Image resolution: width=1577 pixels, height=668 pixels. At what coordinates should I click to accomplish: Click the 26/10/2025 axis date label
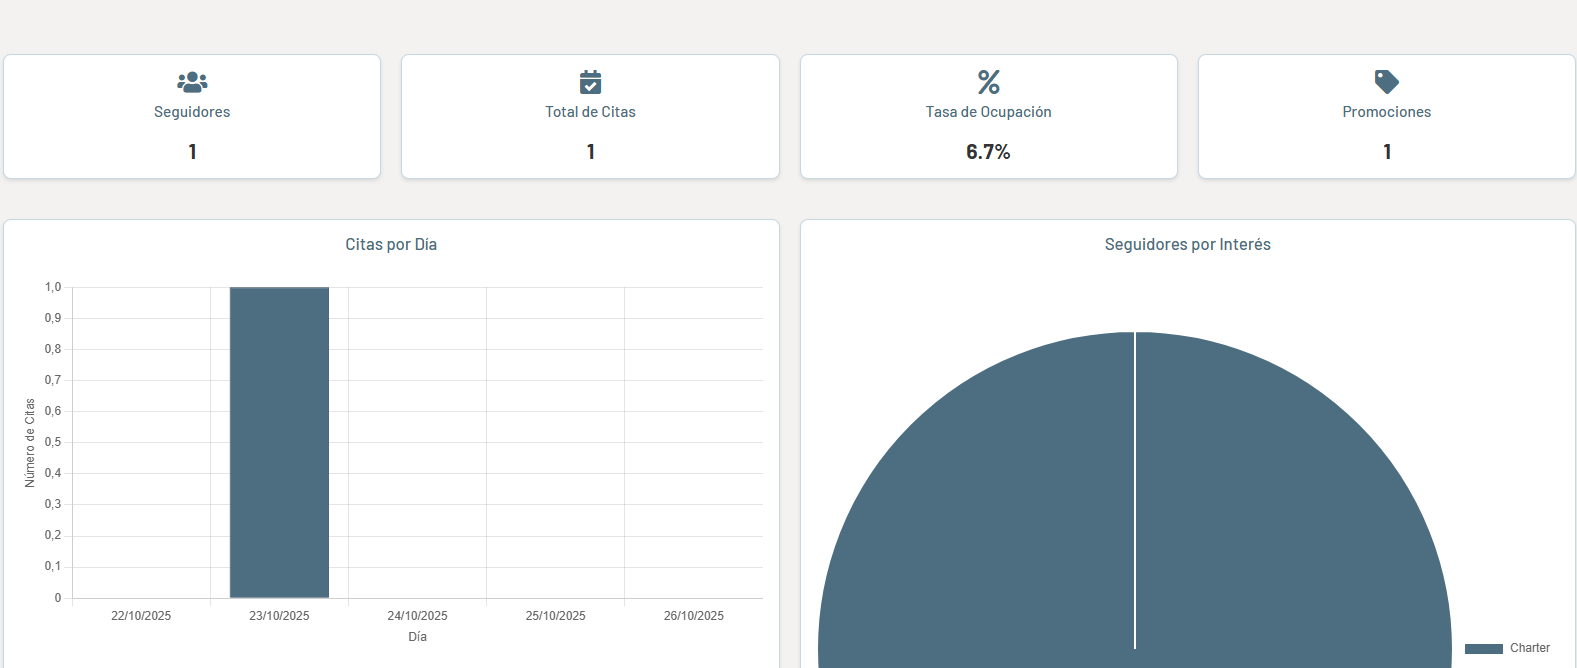point(694,616)
